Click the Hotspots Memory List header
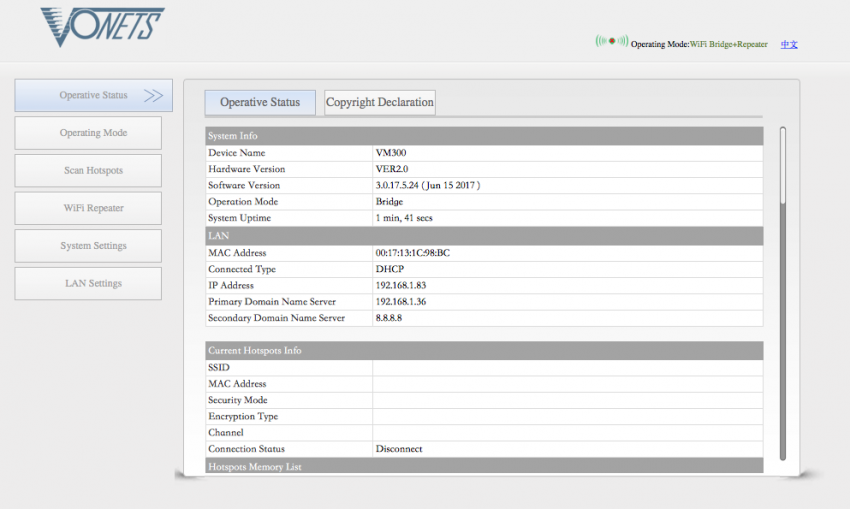850x509 pixels. click(484, 466)
